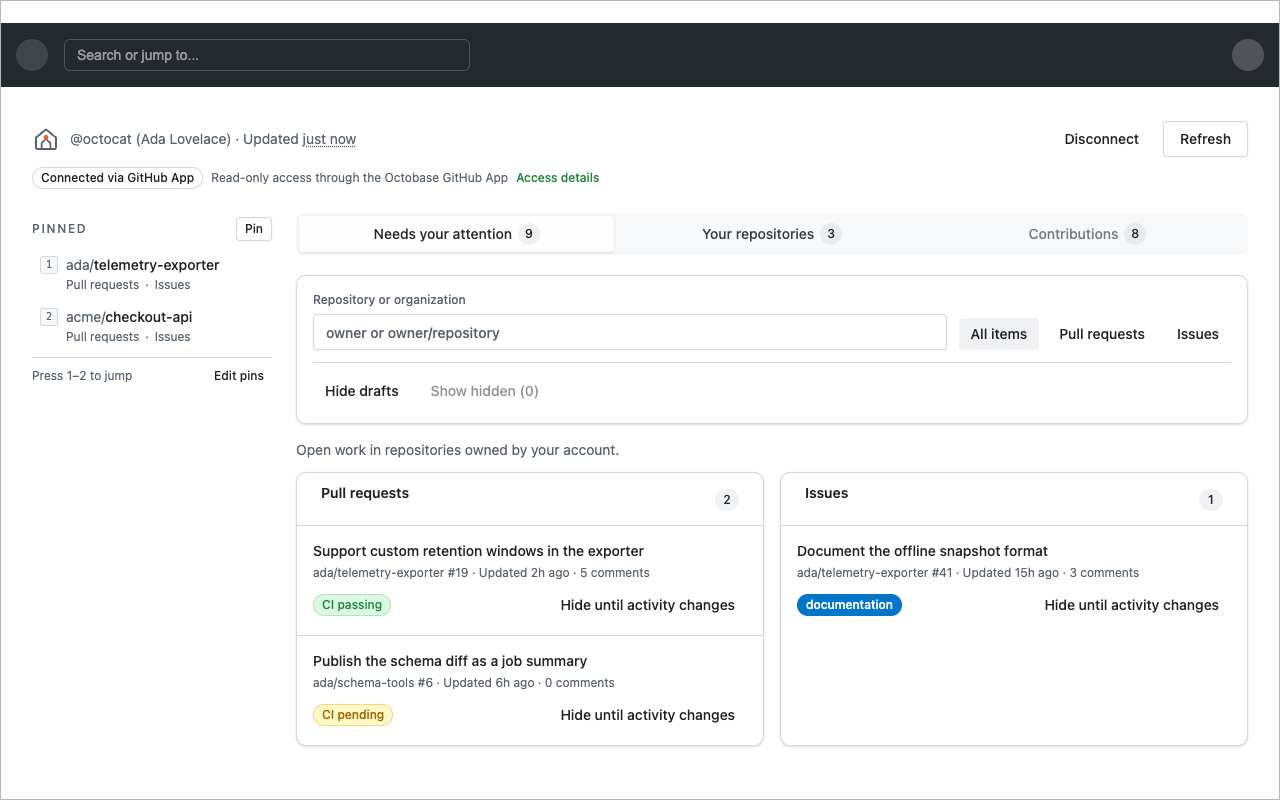Filter by Pull requests only
The width and height of the screenshot is (1280, 800).
pyautogui.click(x=1102, y=334)
